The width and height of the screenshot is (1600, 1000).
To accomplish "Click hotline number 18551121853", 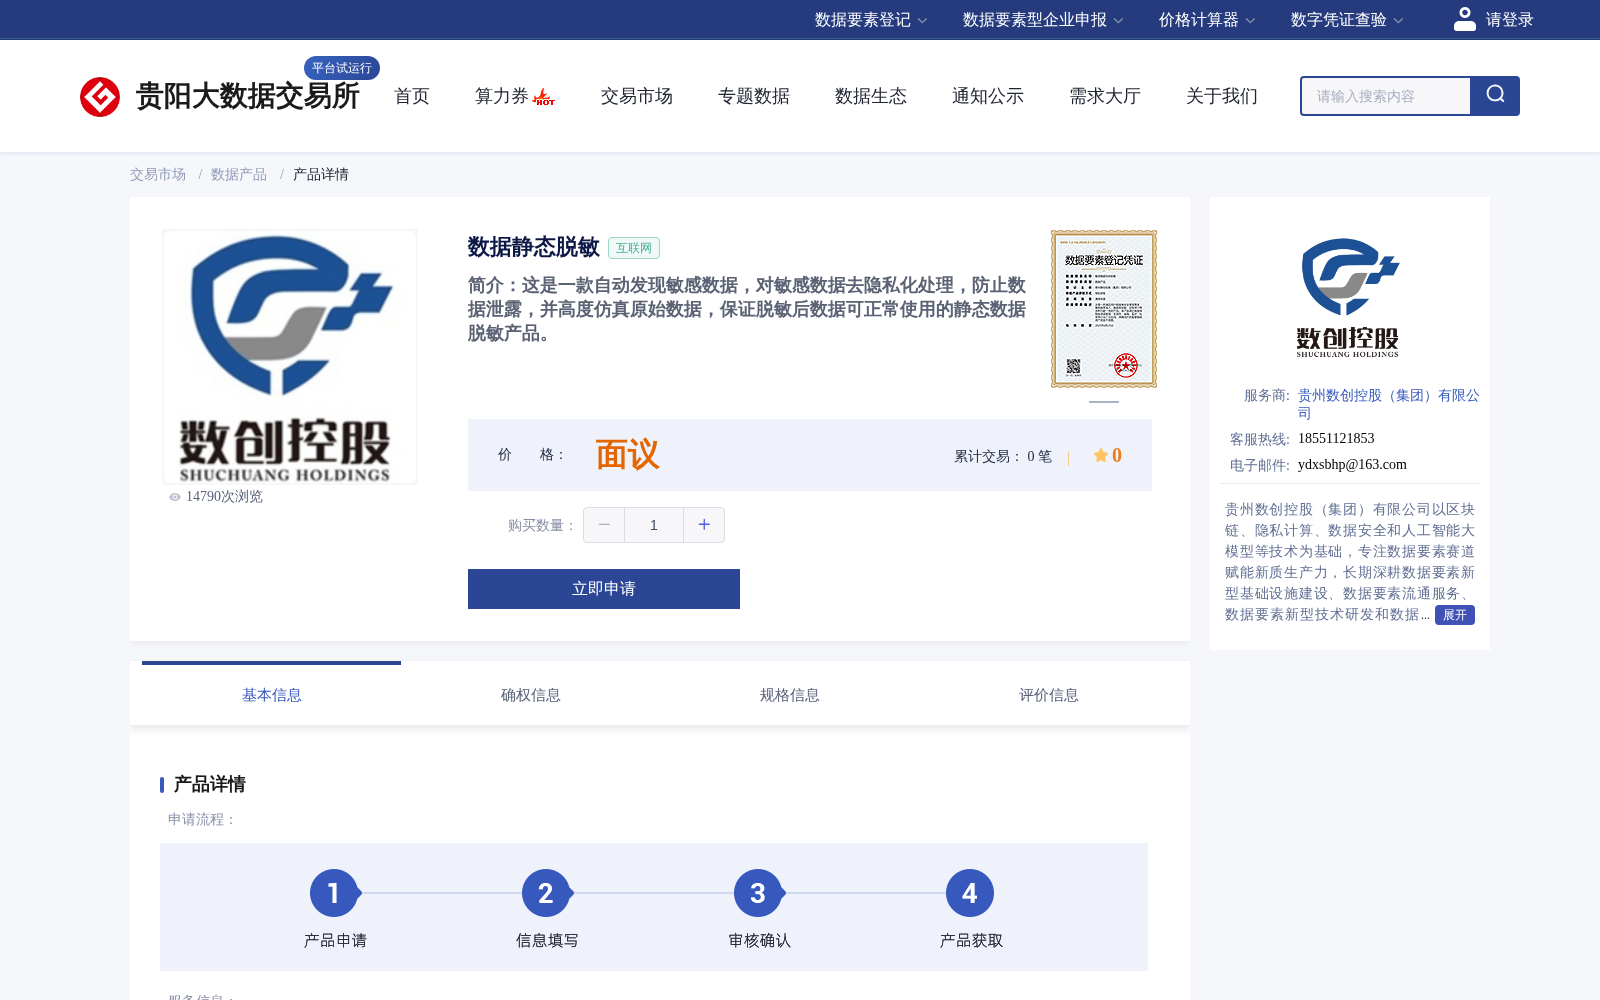I will pyautogui.click(x=1336, y=438).
